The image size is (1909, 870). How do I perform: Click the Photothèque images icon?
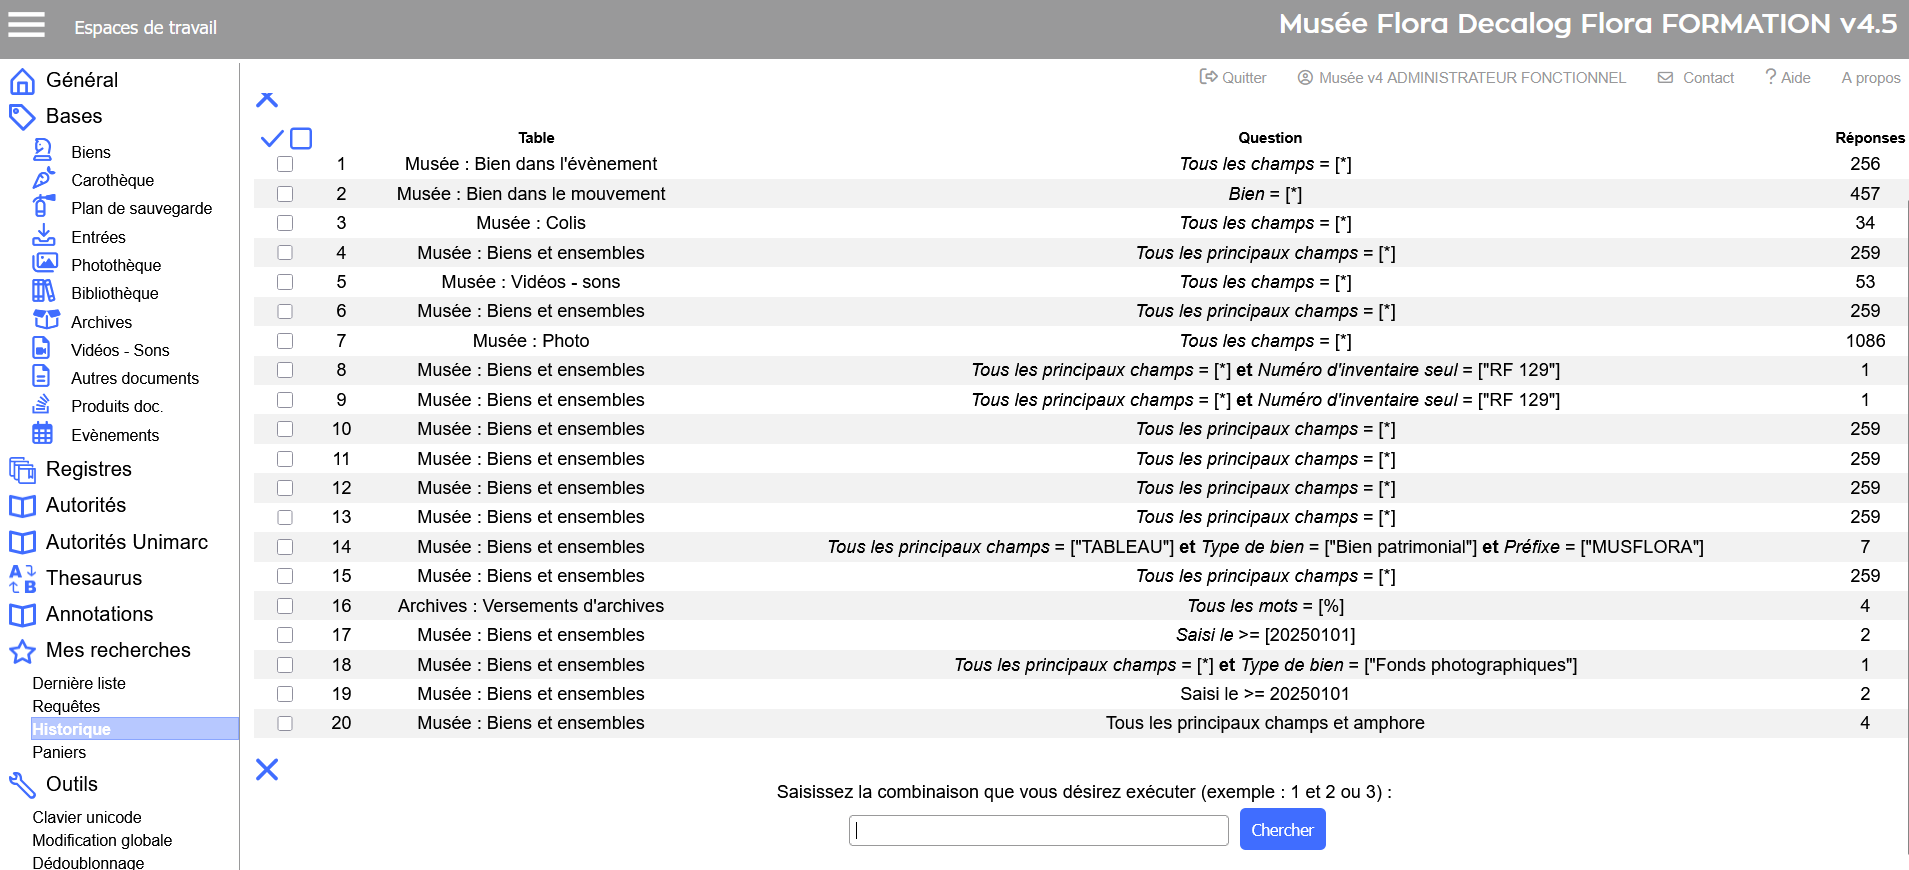(44, 264)
